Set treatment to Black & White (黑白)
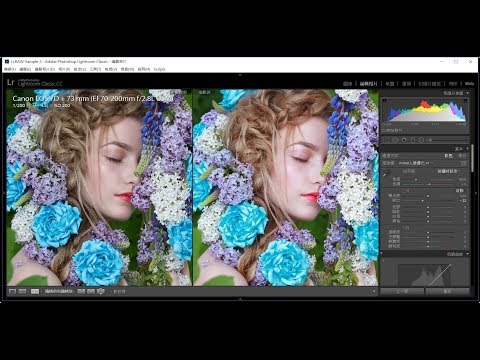 [x=462, y=156]
